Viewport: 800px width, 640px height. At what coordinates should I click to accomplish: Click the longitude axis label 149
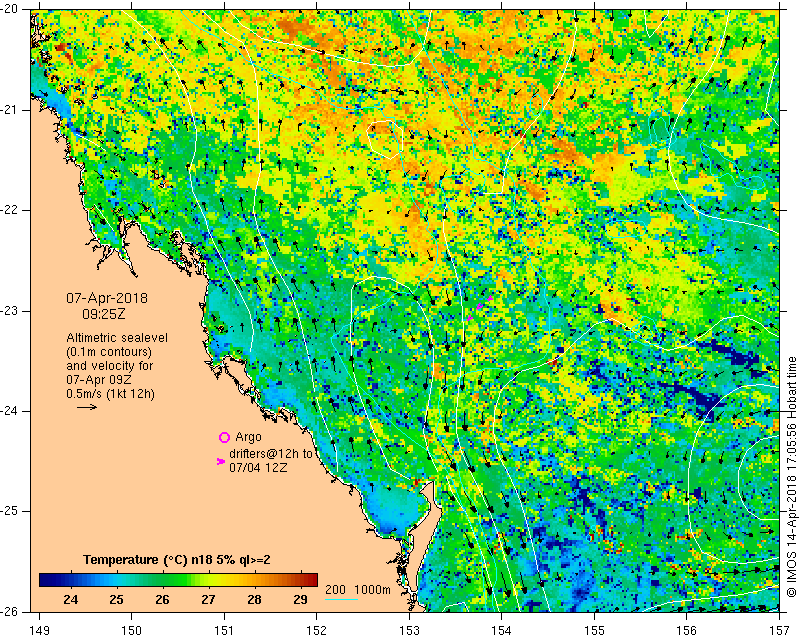point(39,631)
